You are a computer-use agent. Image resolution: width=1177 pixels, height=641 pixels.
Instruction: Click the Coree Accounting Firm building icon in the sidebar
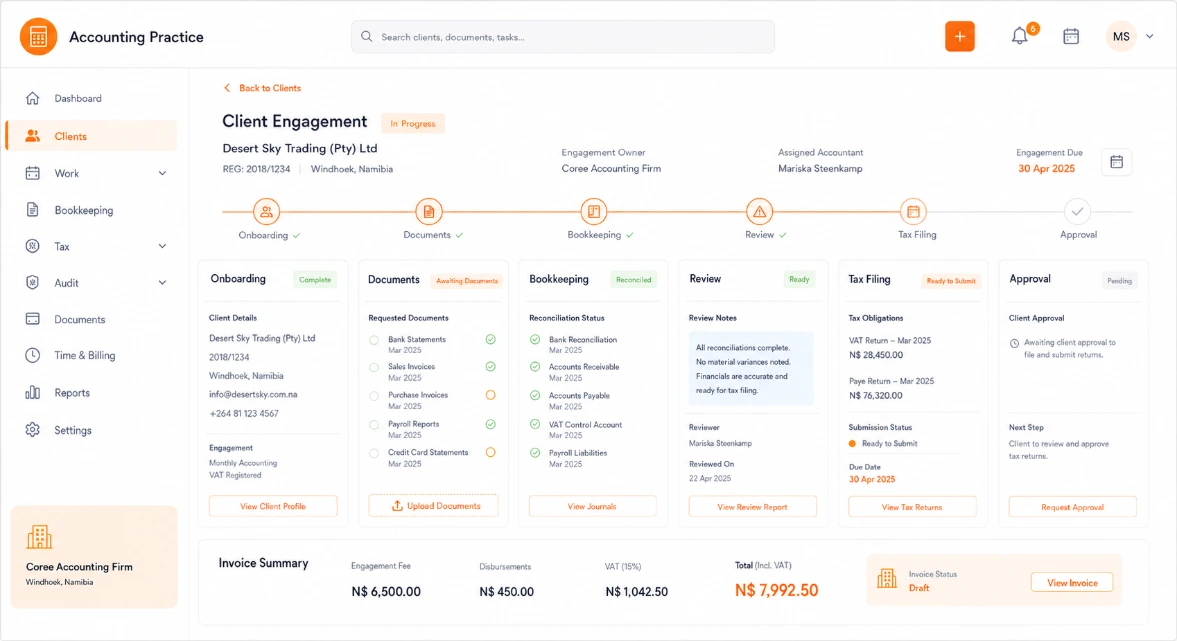(x=39, y=537)
